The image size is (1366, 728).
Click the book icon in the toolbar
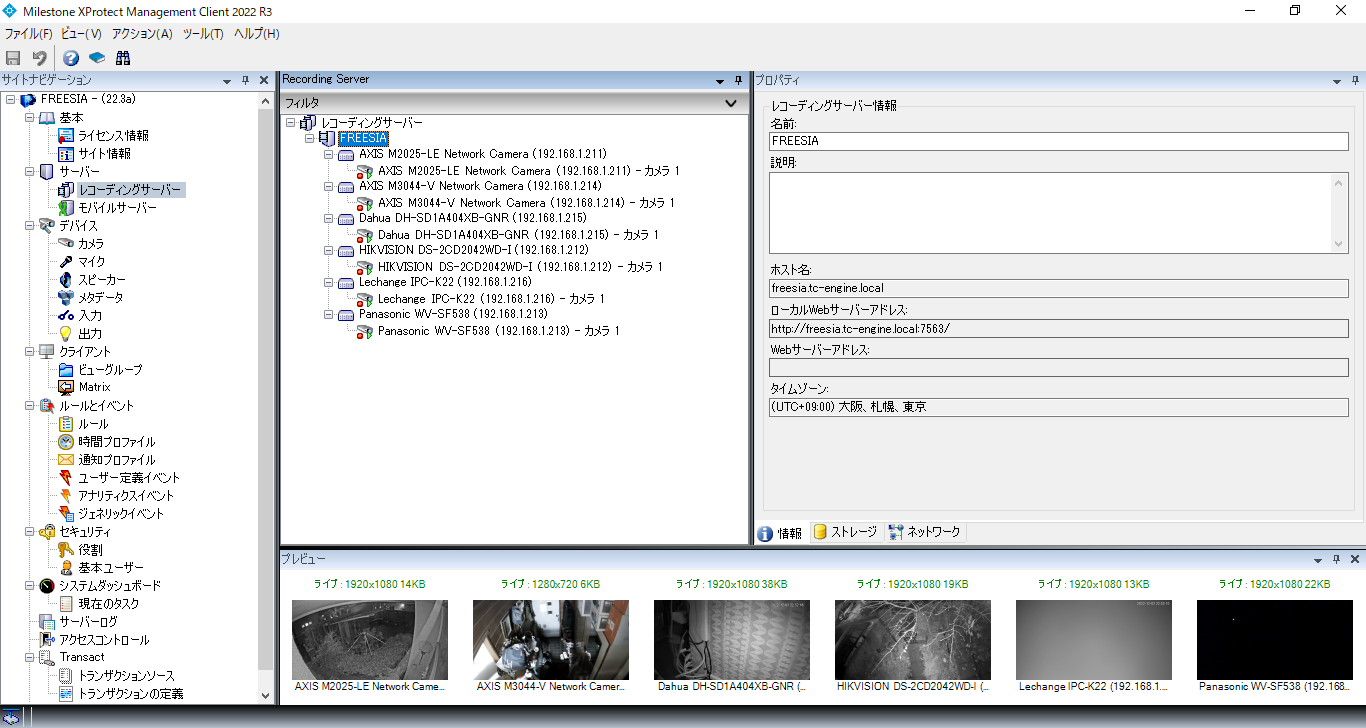[97, 58]
